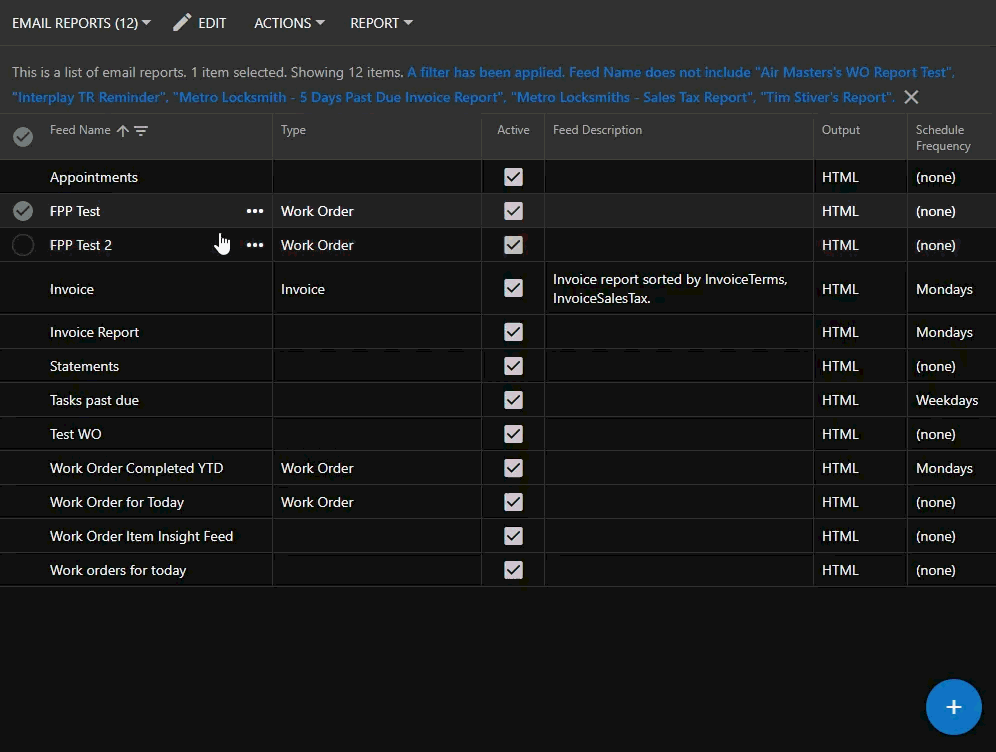Click the Feed Name column header

click(x=80, y=130)
